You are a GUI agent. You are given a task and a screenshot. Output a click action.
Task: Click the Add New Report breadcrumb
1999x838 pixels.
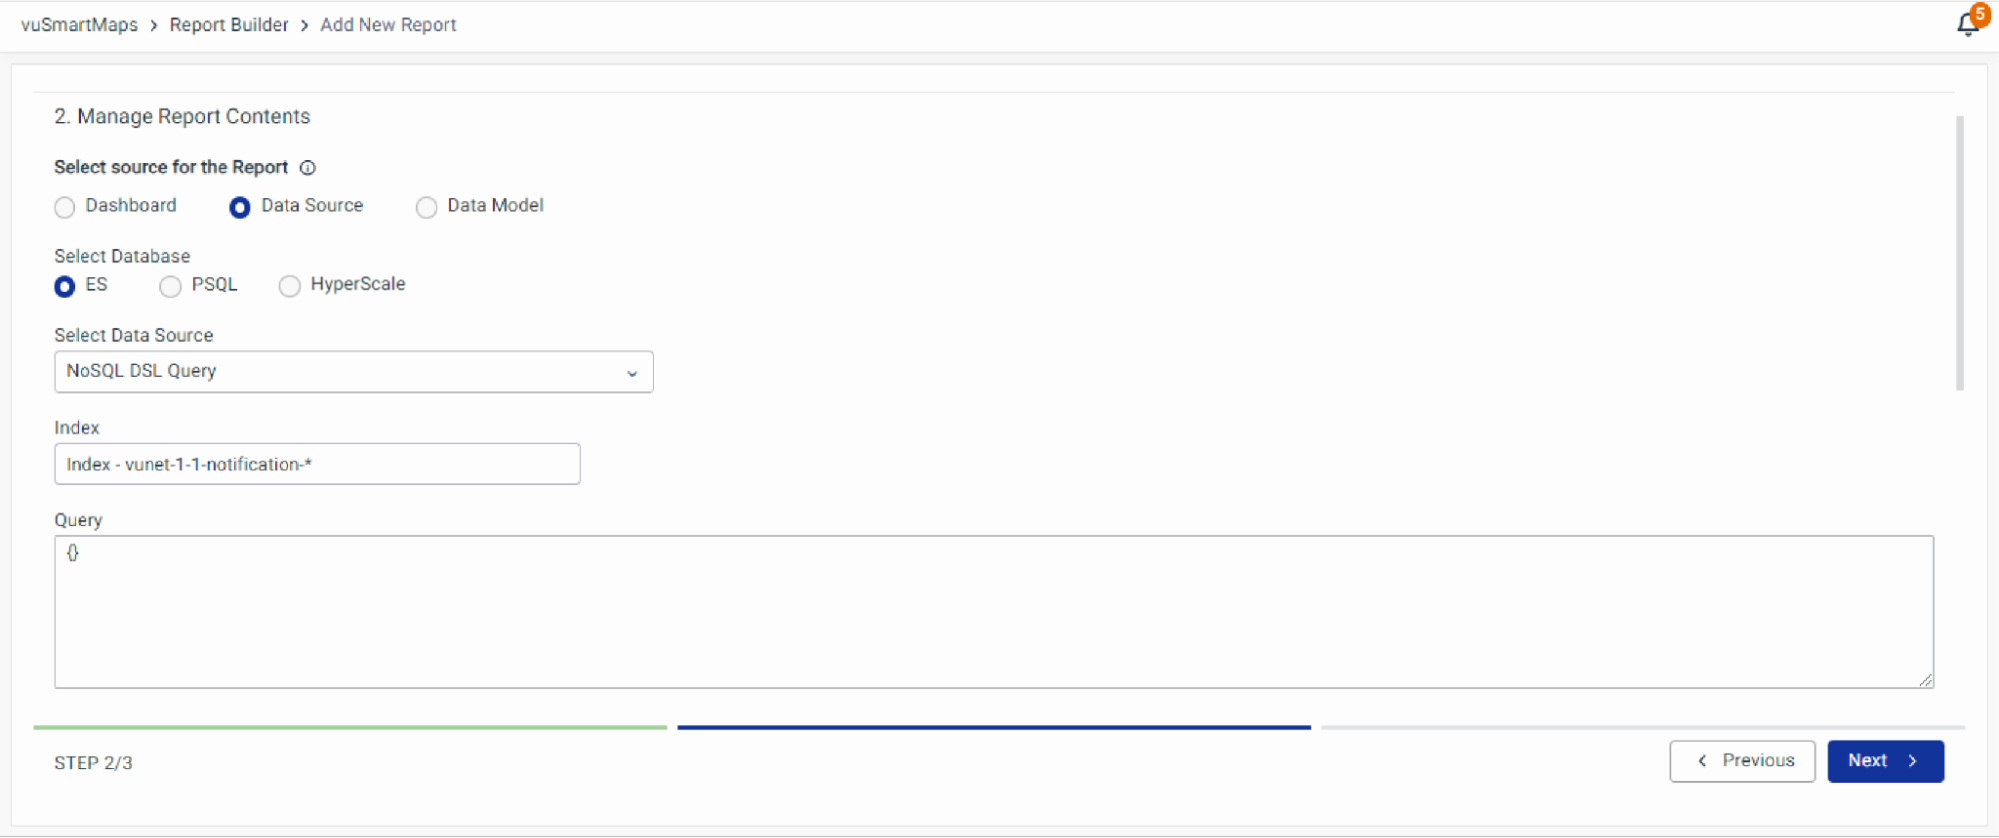pos(388,25)
